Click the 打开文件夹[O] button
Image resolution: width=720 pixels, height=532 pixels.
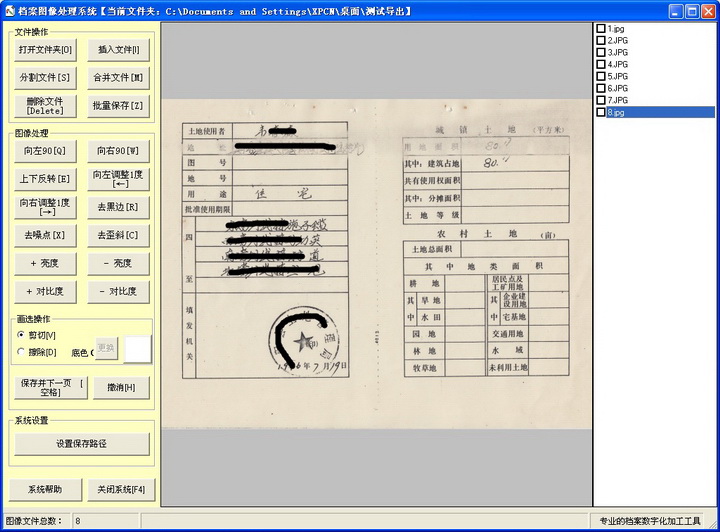coord(45,50)
